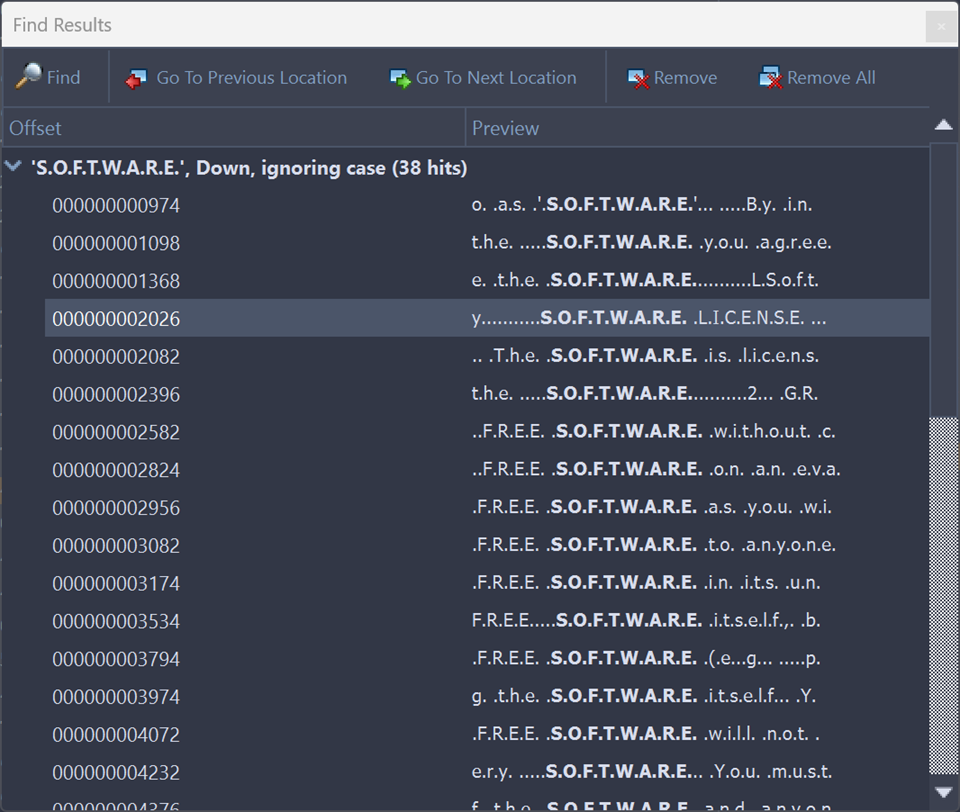Jump to the hit at offset 000000003534
Image resolution: width=960 pixels, height=812 pixels.
click(x=116, y=621)
